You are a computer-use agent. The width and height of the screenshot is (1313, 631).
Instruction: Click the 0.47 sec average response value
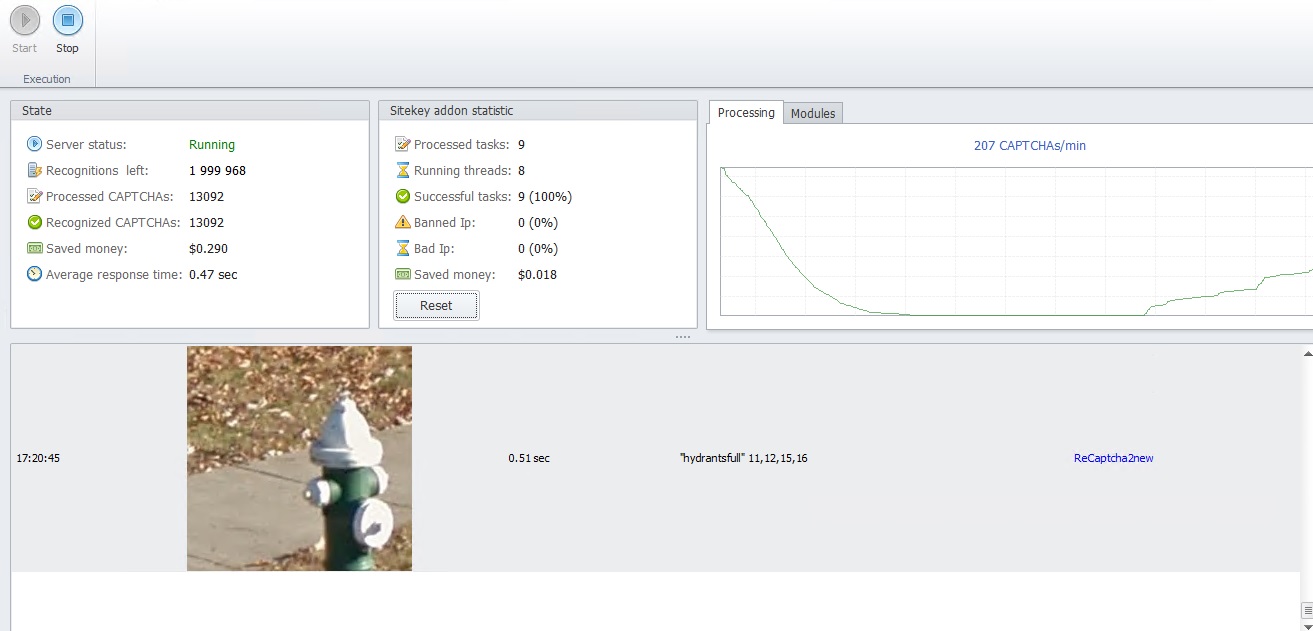tap(213, 275)
